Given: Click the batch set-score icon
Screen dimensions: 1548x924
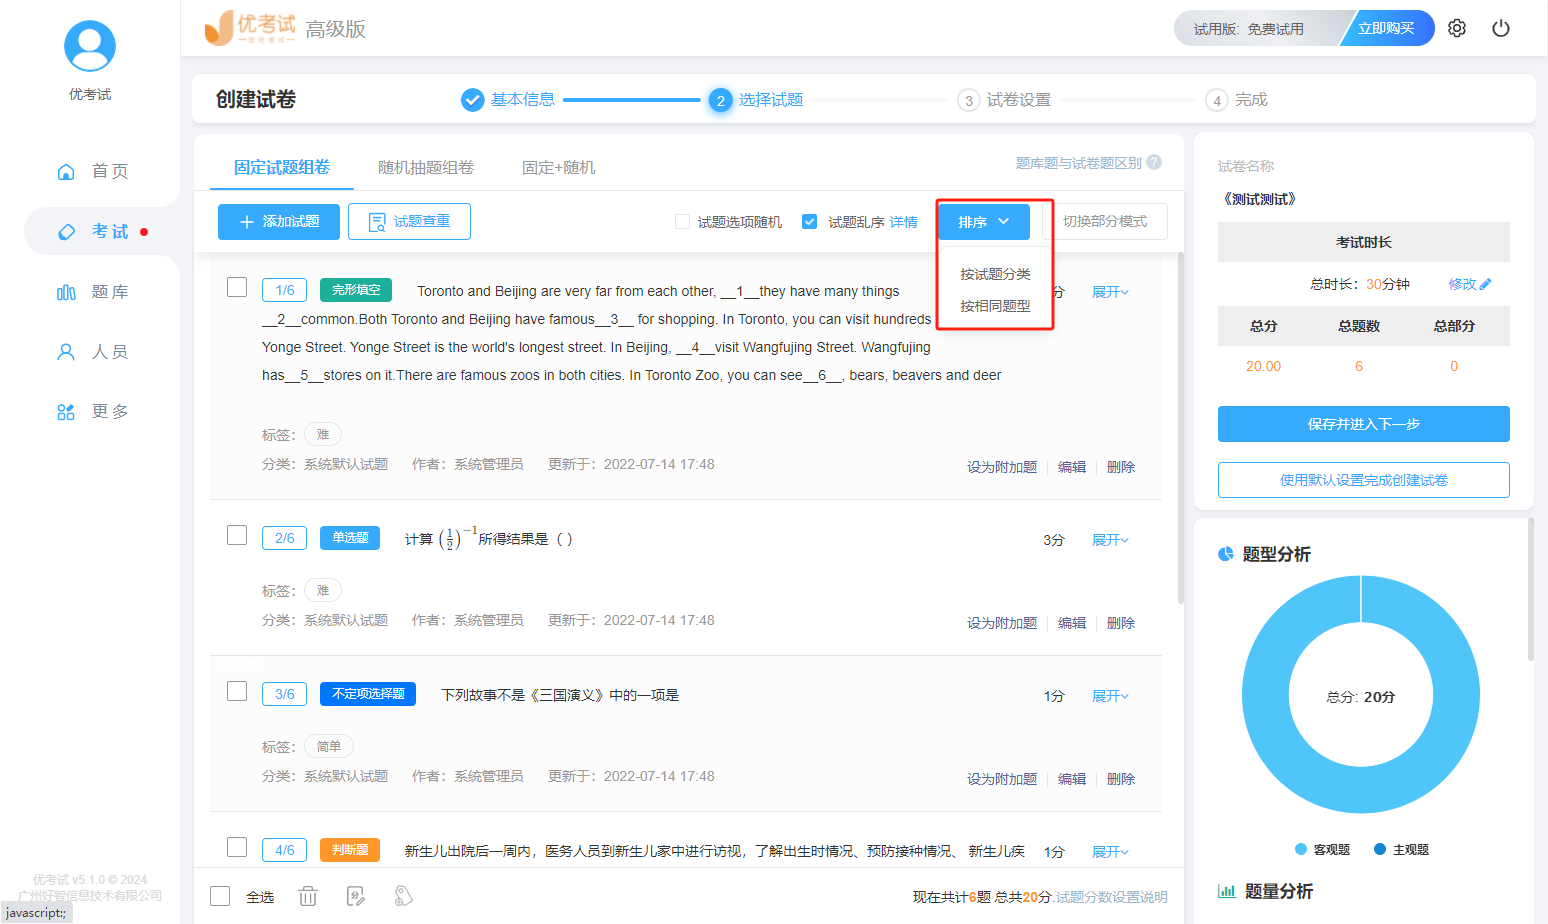Looking at the screenshot, I should (356, 896).
